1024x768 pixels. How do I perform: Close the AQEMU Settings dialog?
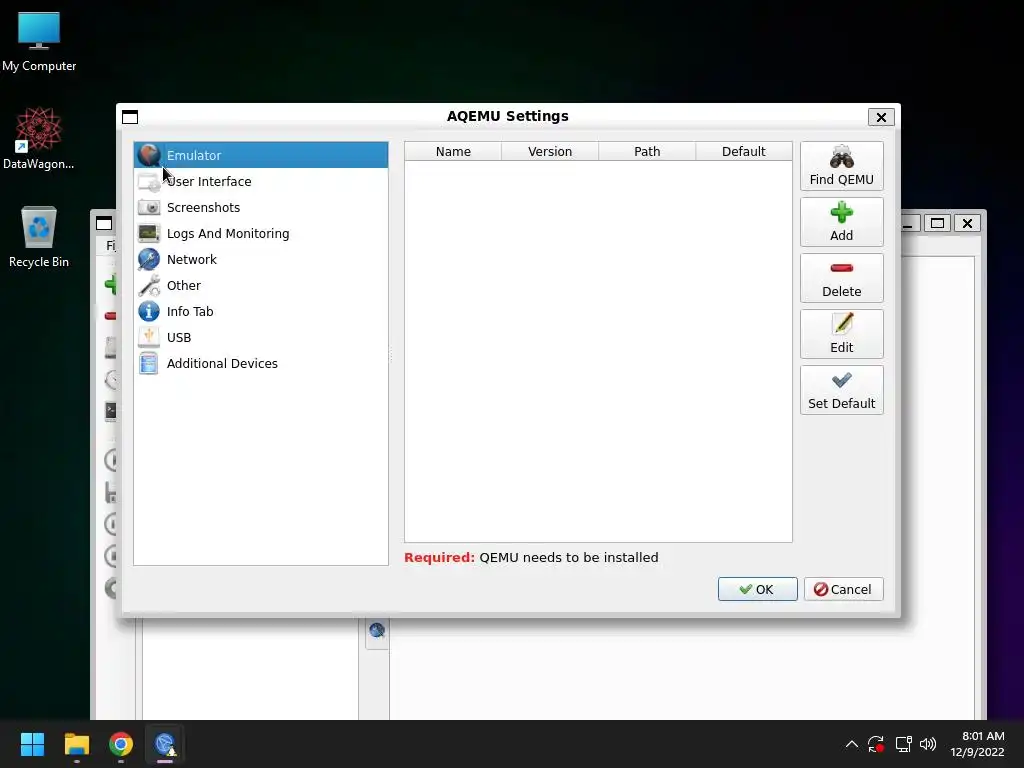881,117
